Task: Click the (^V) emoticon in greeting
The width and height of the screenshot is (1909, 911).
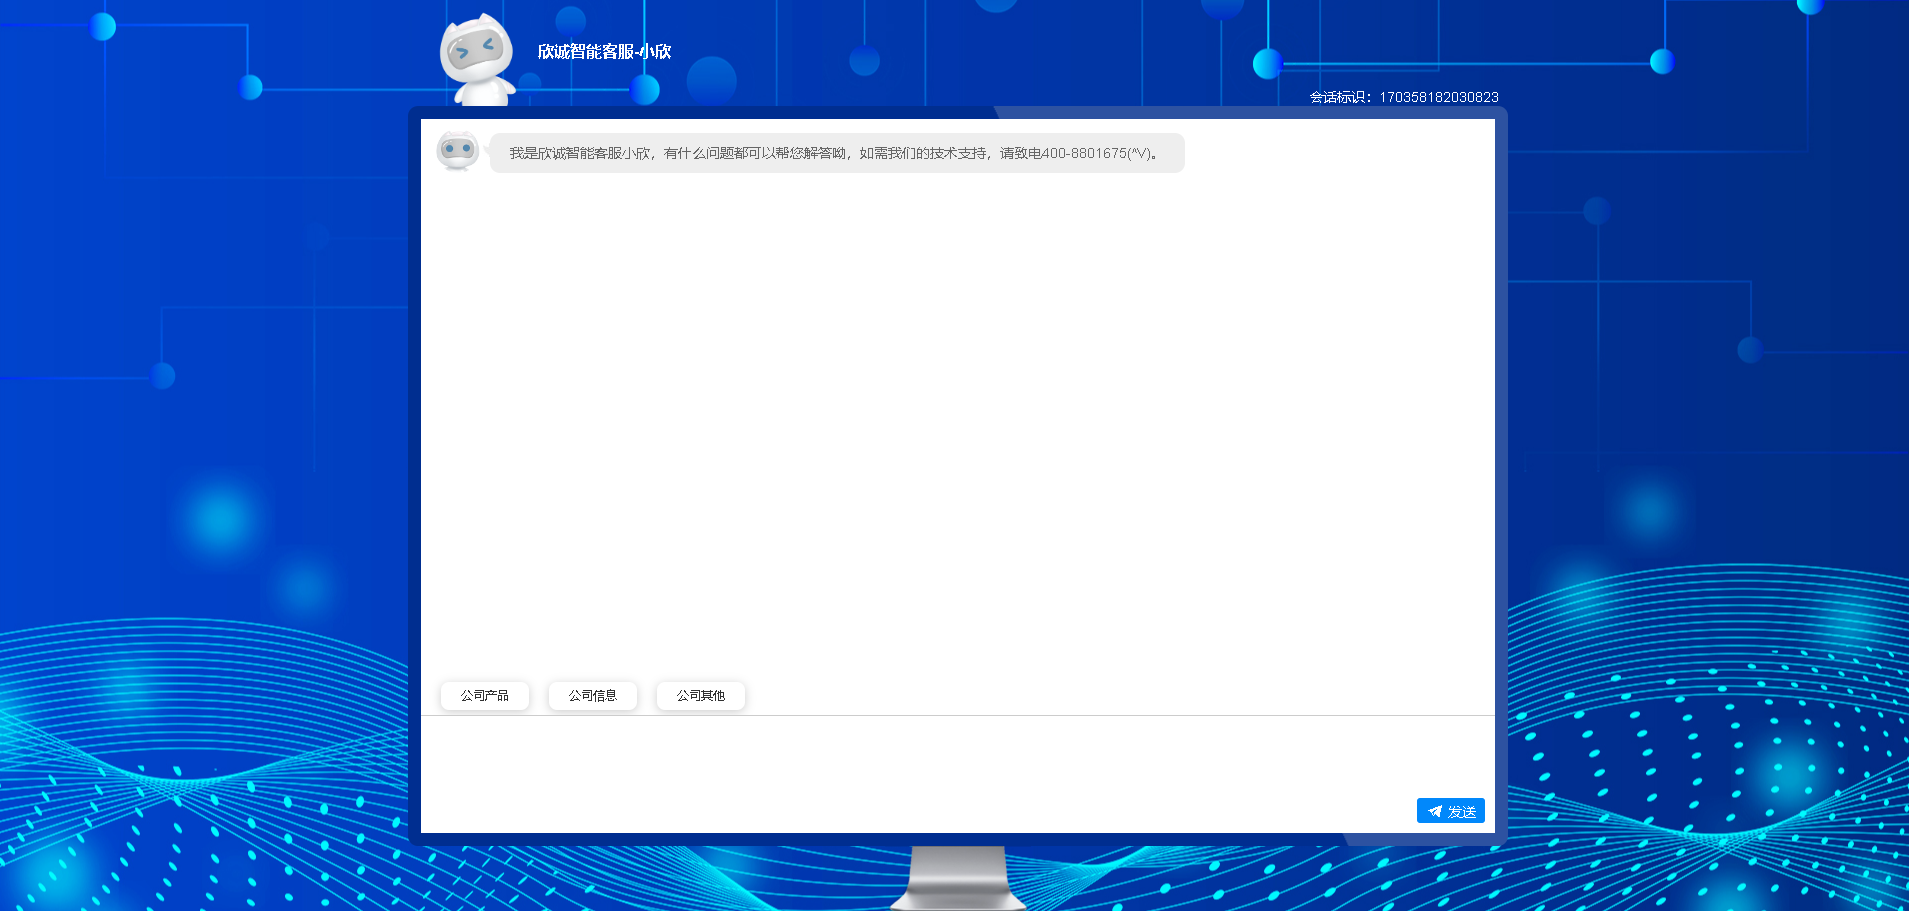Action: point(1141,153)
